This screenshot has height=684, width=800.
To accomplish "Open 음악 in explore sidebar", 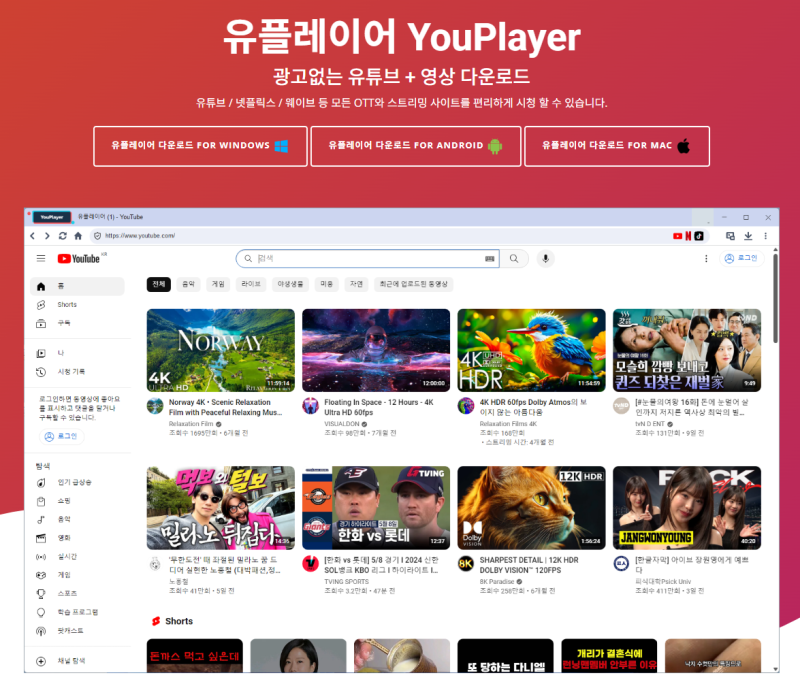I will point(78,519).
